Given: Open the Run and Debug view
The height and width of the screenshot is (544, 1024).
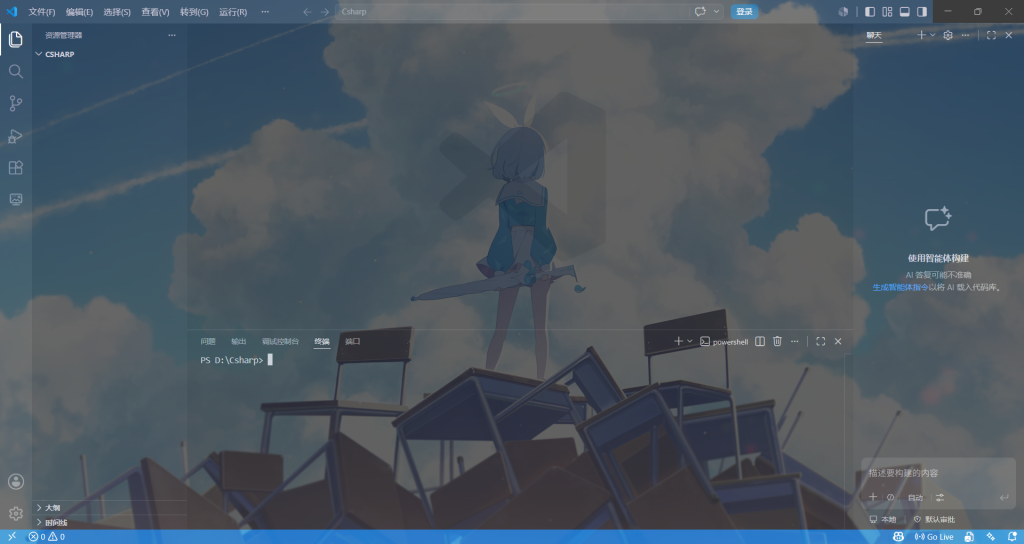Looking at the screenshot, I should (16, 136).
